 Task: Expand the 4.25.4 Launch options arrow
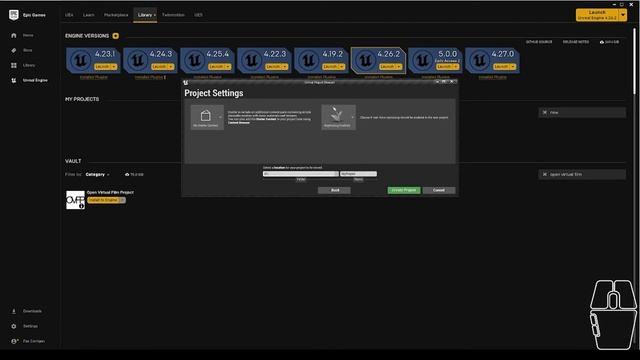pyautogui.click(x=228, y=67)
